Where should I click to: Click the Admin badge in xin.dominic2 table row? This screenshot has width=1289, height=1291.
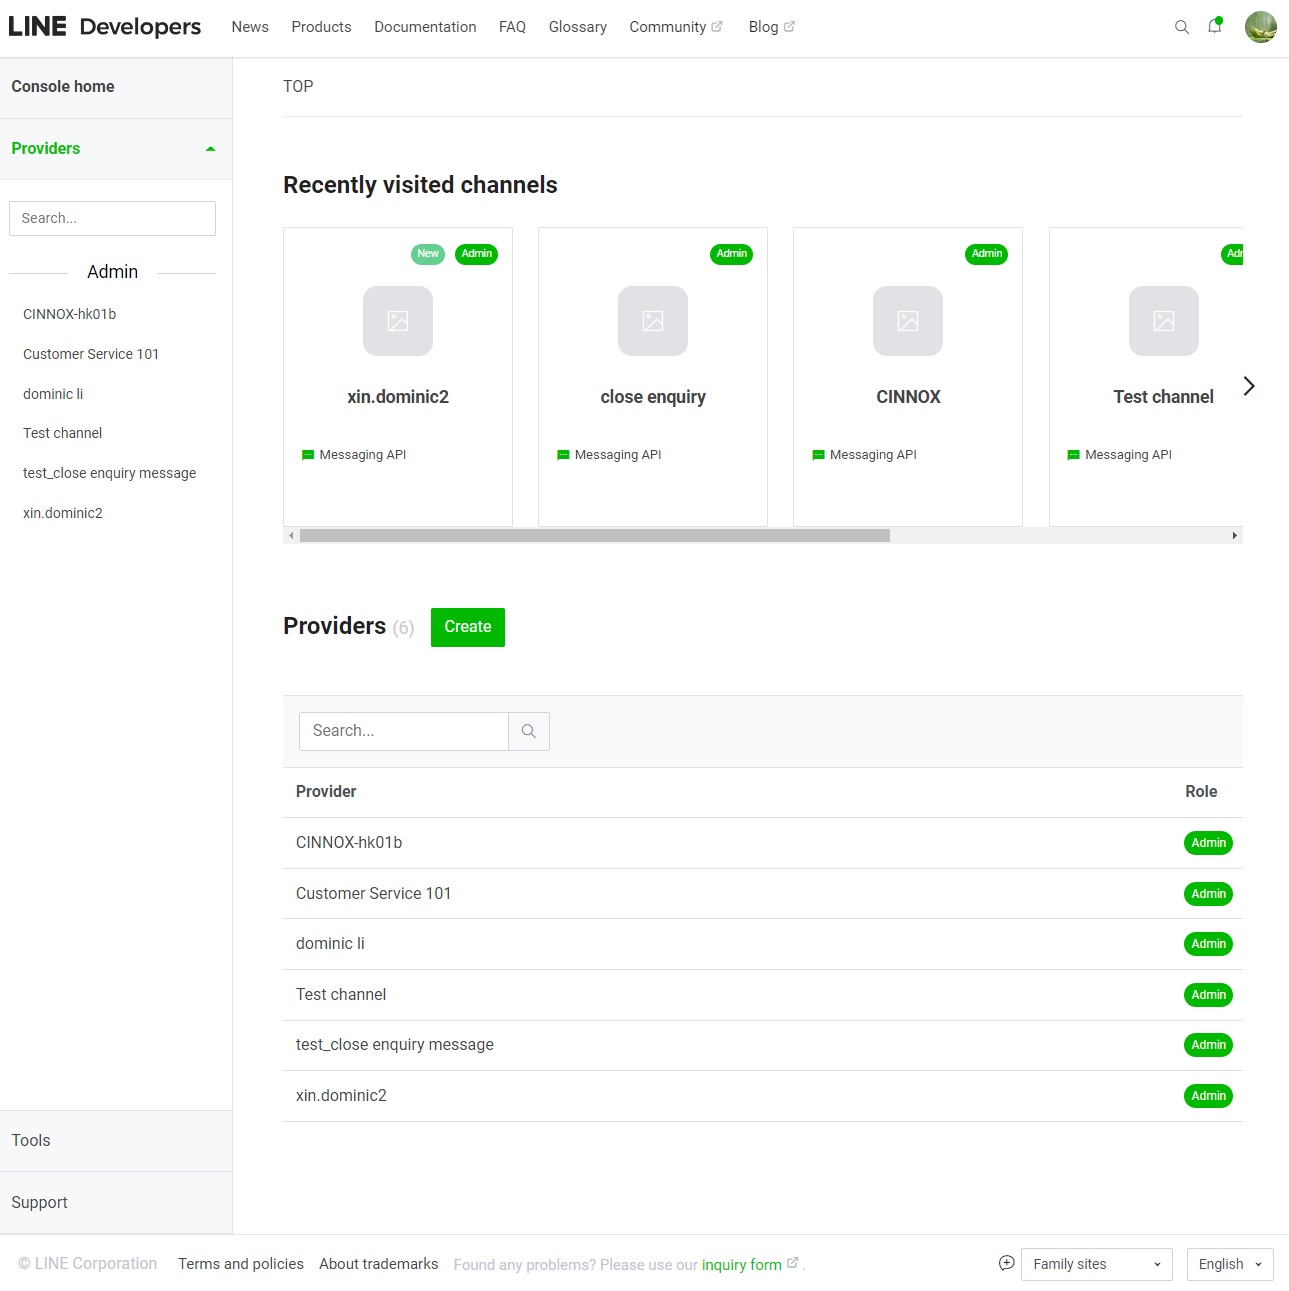1208,1096
